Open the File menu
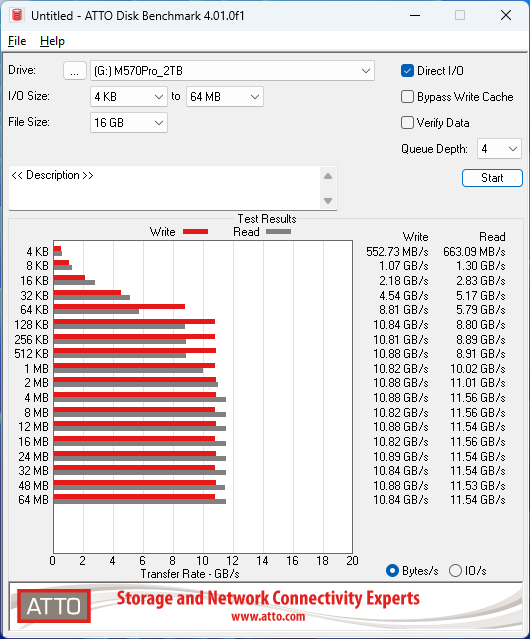Image resolution: width=530 pixels, height=639 pixels. coord(17,41)
